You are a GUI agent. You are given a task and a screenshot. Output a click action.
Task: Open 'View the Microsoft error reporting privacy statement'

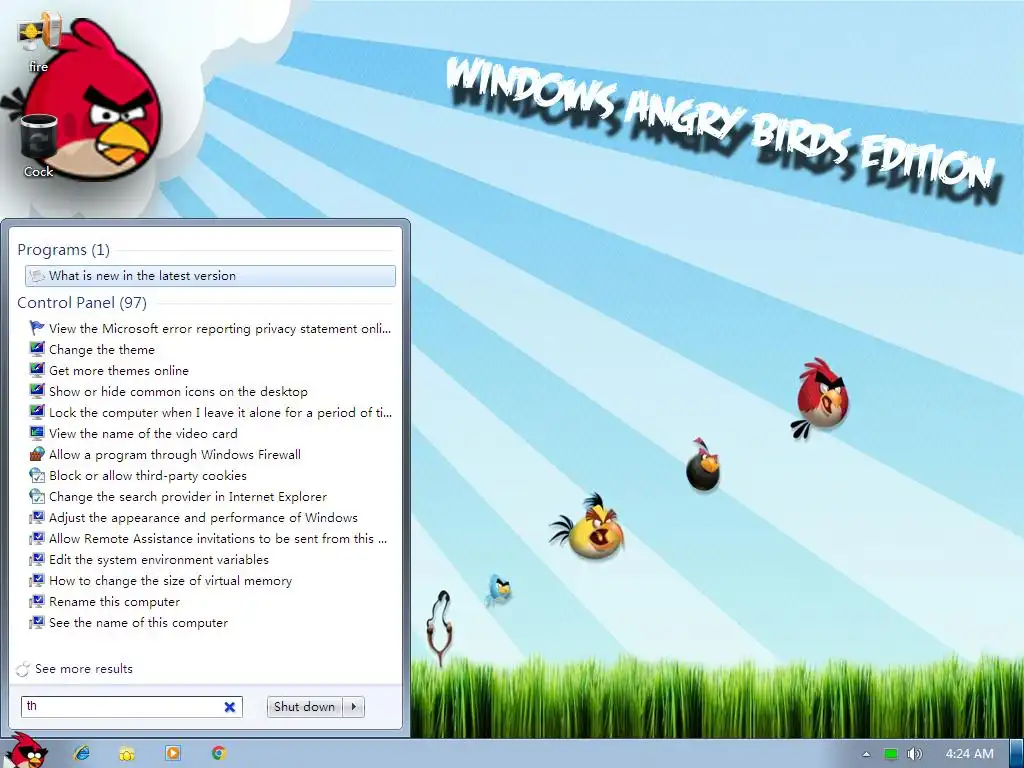coord(210,328)
